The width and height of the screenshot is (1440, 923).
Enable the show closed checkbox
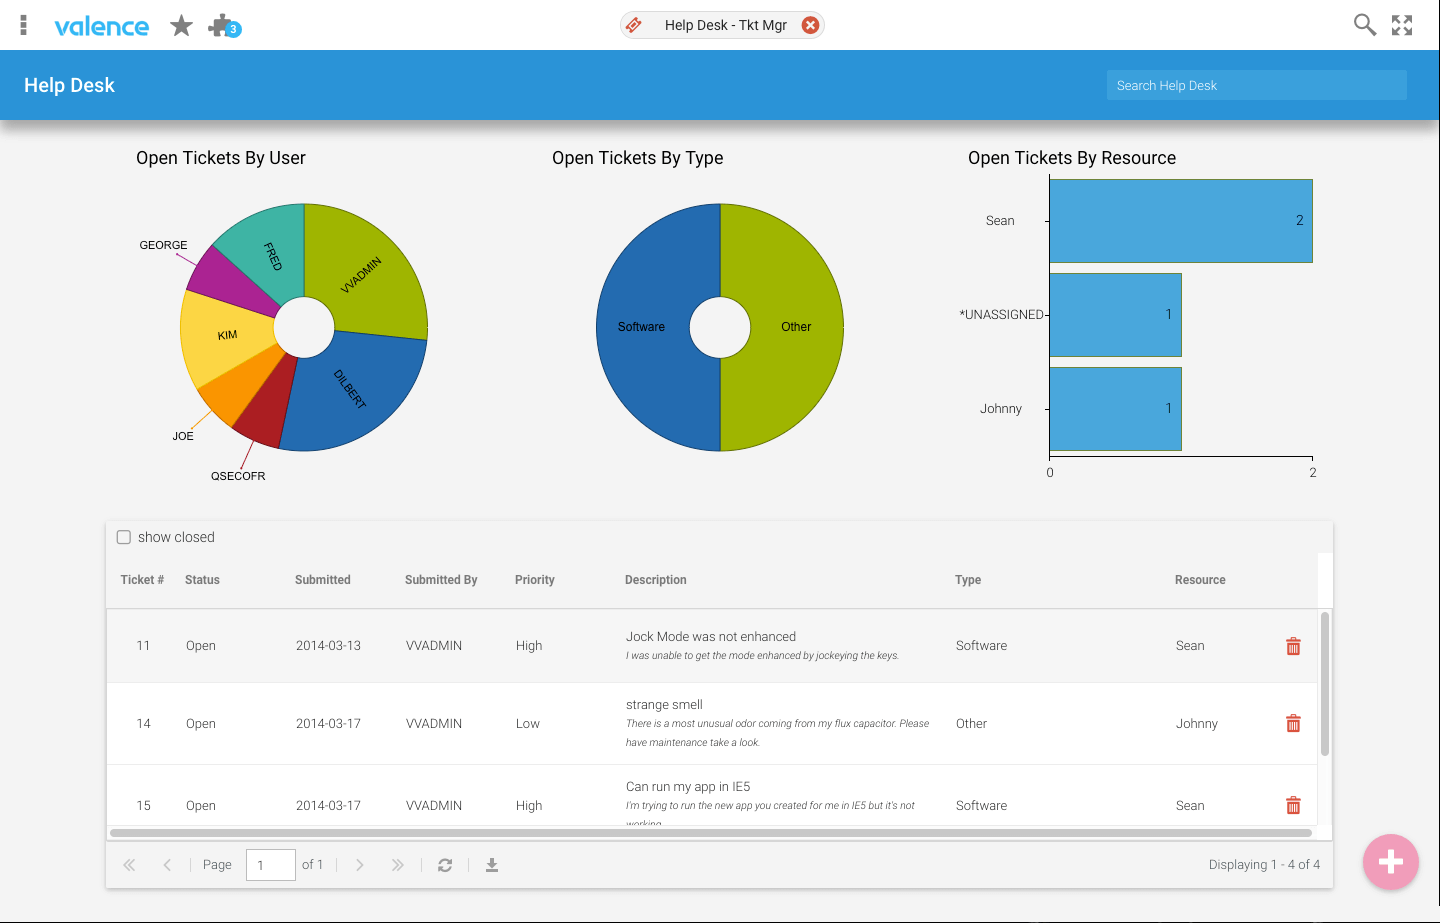pyautogui.click(x=124, y=537)
